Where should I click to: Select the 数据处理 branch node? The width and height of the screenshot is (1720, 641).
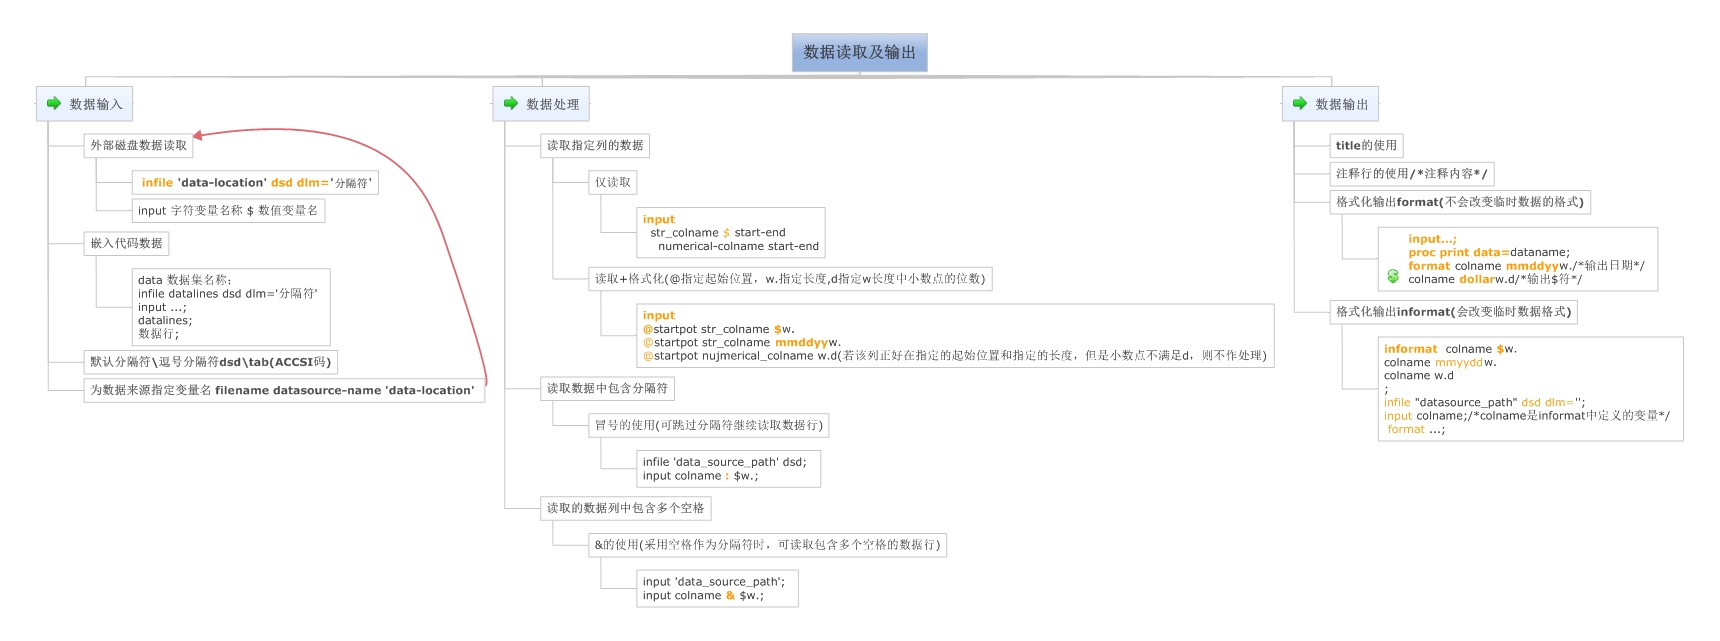point(541,104)
